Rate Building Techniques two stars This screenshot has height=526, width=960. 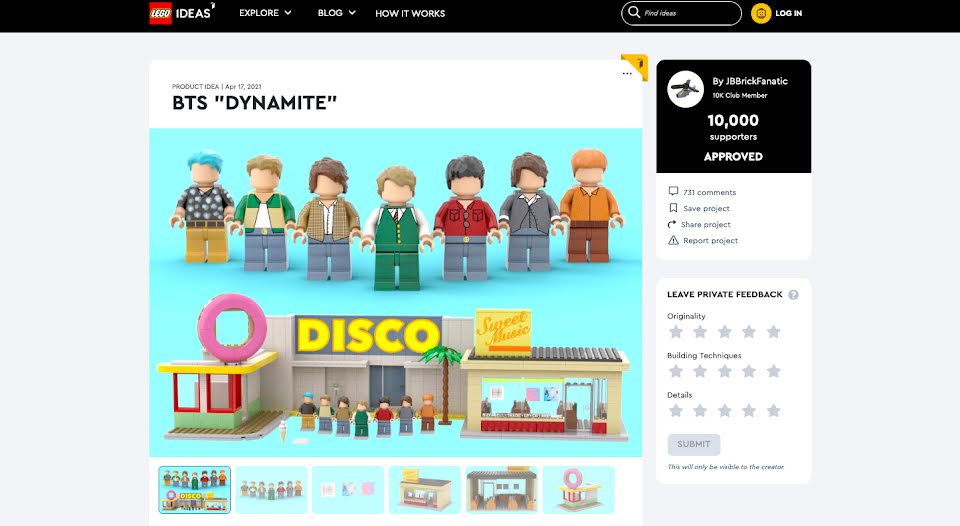[700, 371]
